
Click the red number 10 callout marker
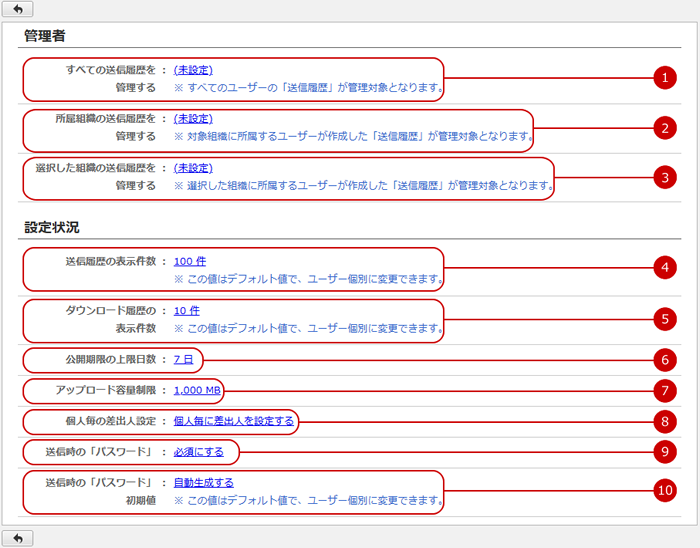(x=664, y=491)
